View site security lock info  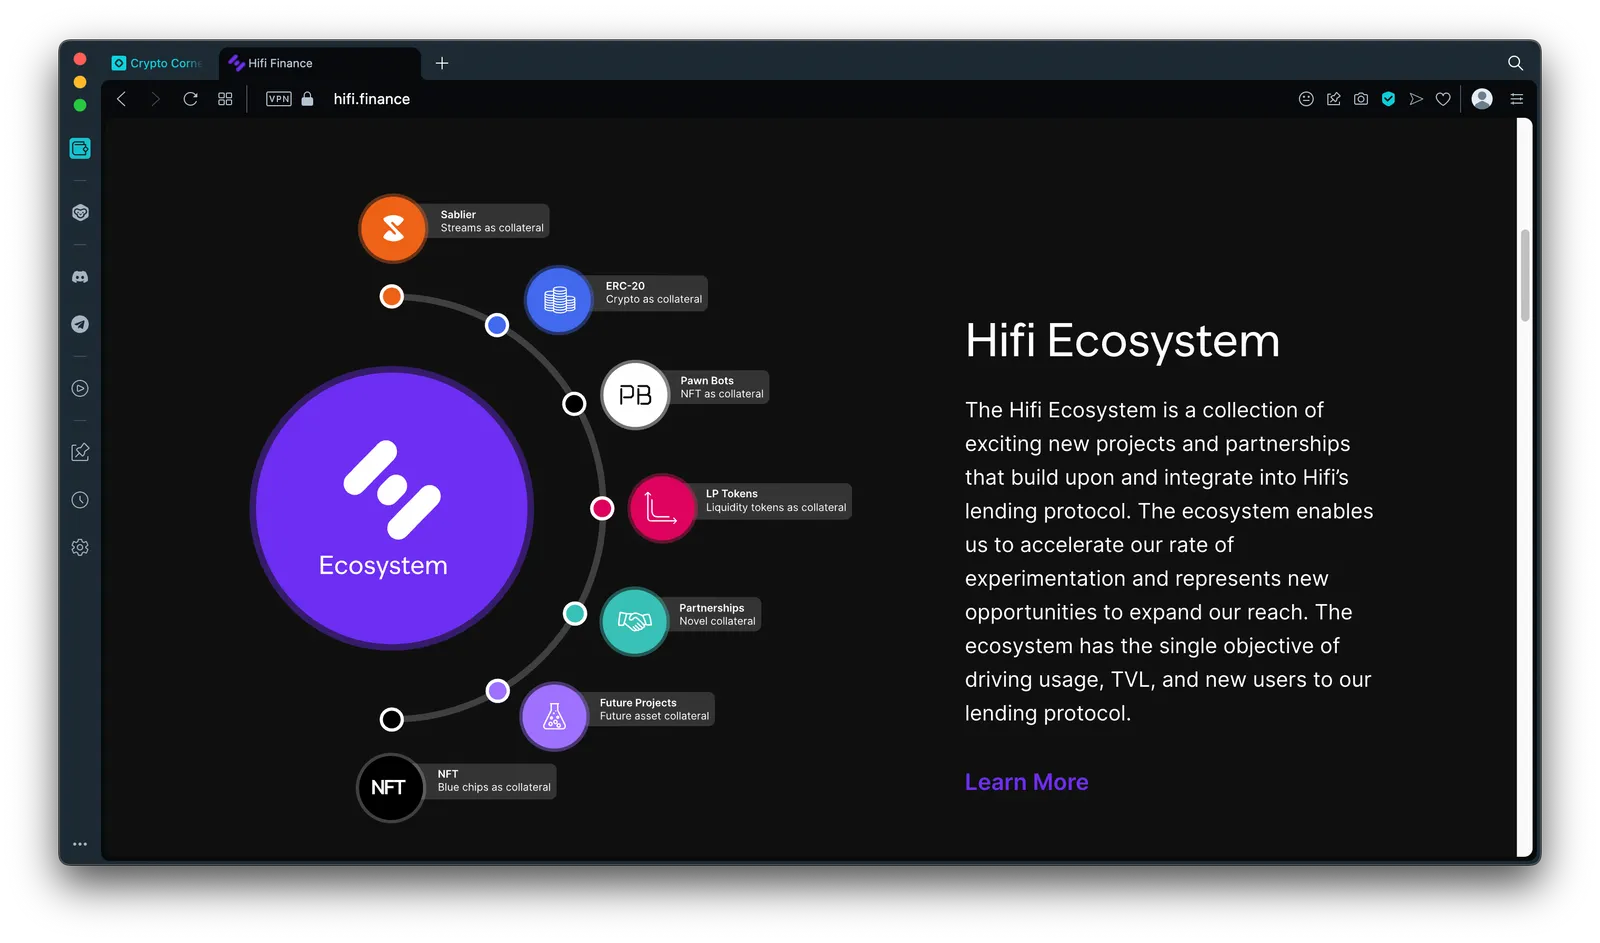[x=307, y=99]
